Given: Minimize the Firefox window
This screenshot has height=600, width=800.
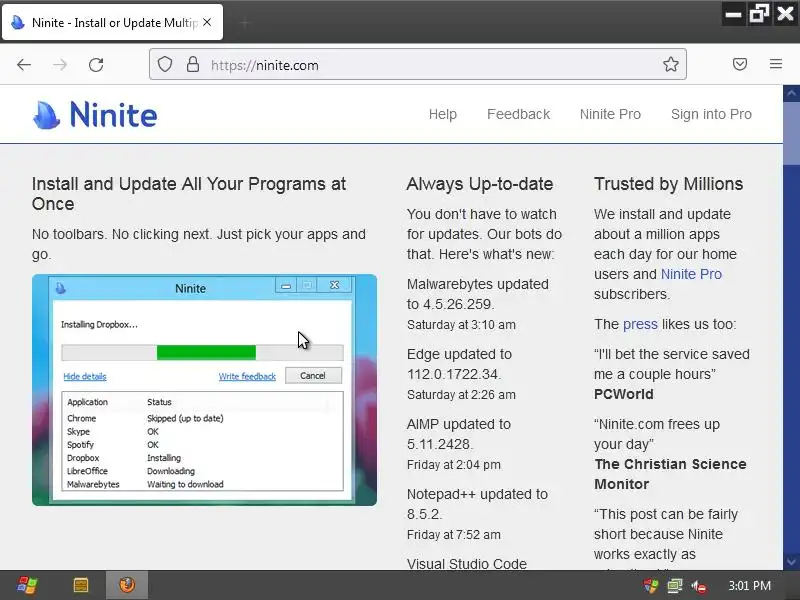Looking at the screenshot, I should [x=733, y=14].
